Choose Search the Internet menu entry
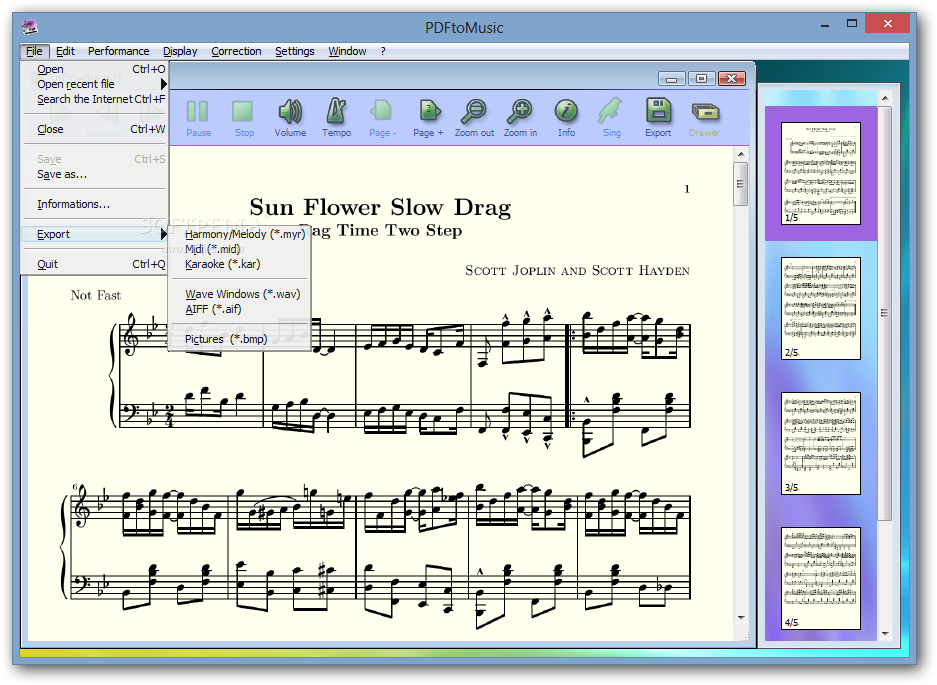This screenshot has height=685, width=937. coord(94,99)
